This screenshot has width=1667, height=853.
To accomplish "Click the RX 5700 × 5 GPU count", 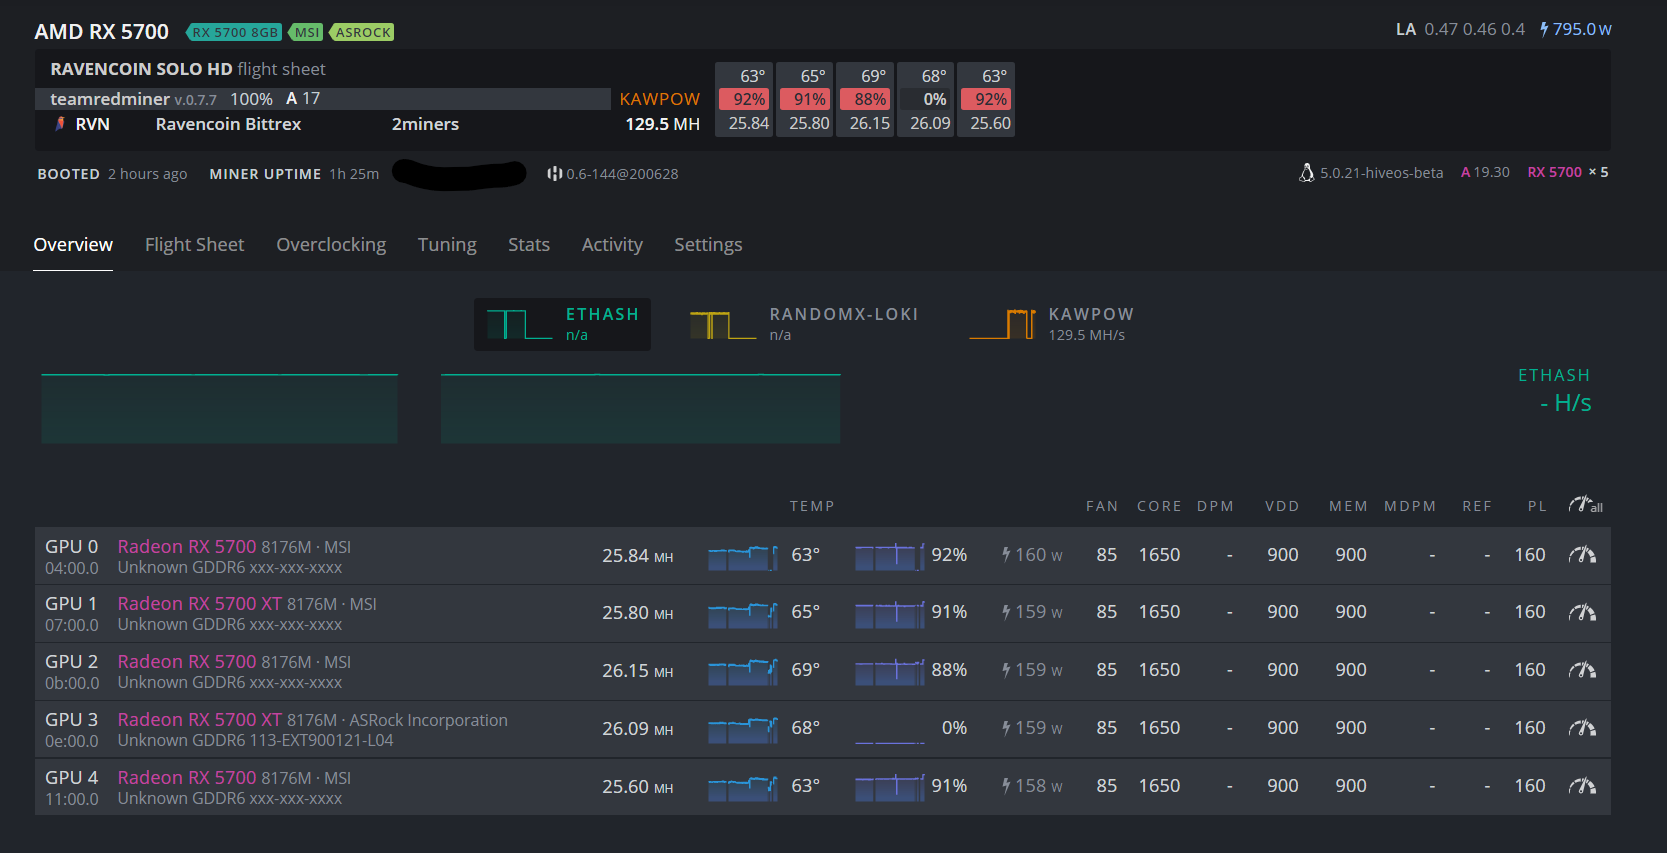I will (x=1568, y=172).
